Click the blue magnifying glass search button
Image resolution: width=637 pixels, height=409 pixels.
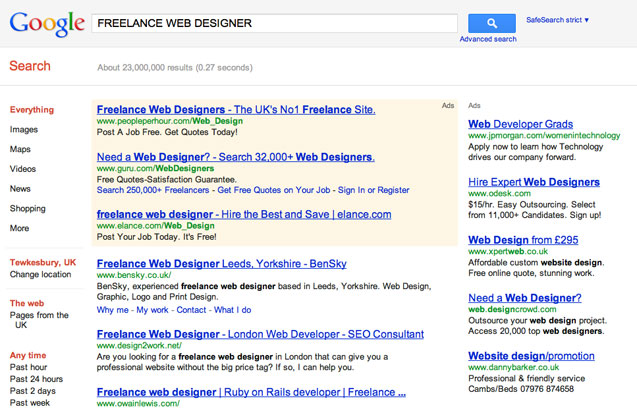pos(492,23)
